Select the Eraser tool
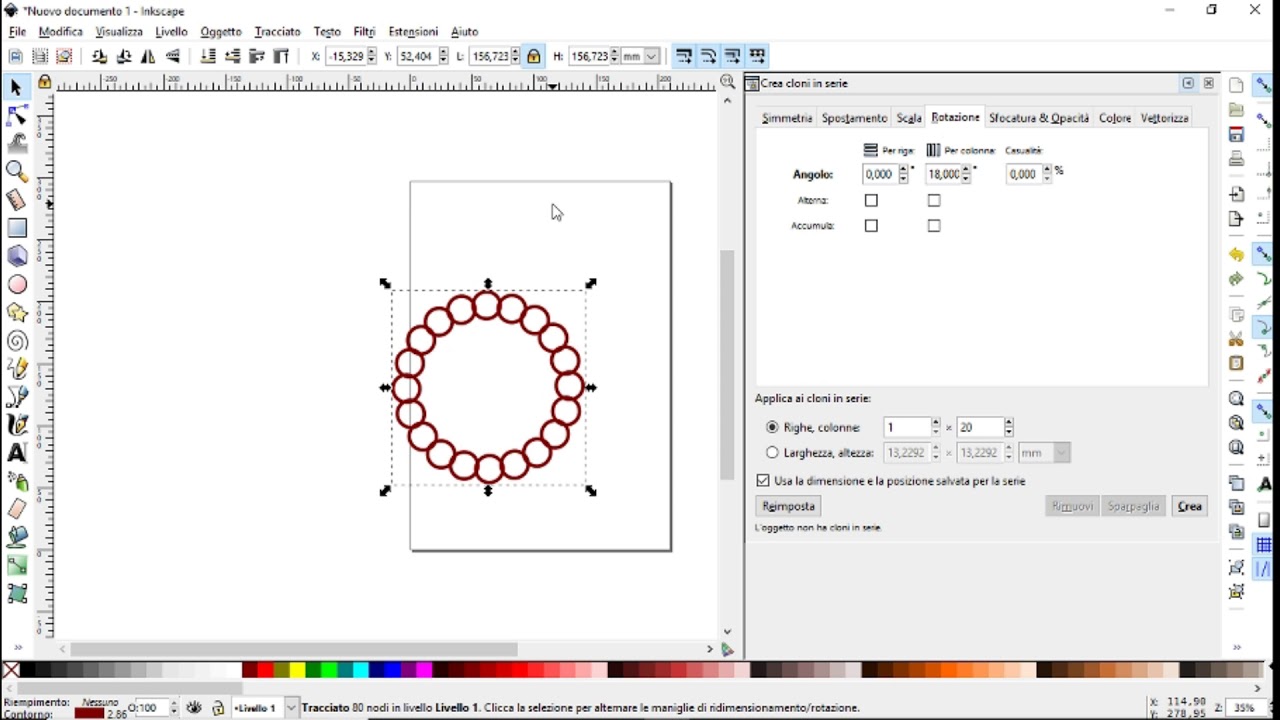Viewport: 1280px width, 720px height. (16, 509)
